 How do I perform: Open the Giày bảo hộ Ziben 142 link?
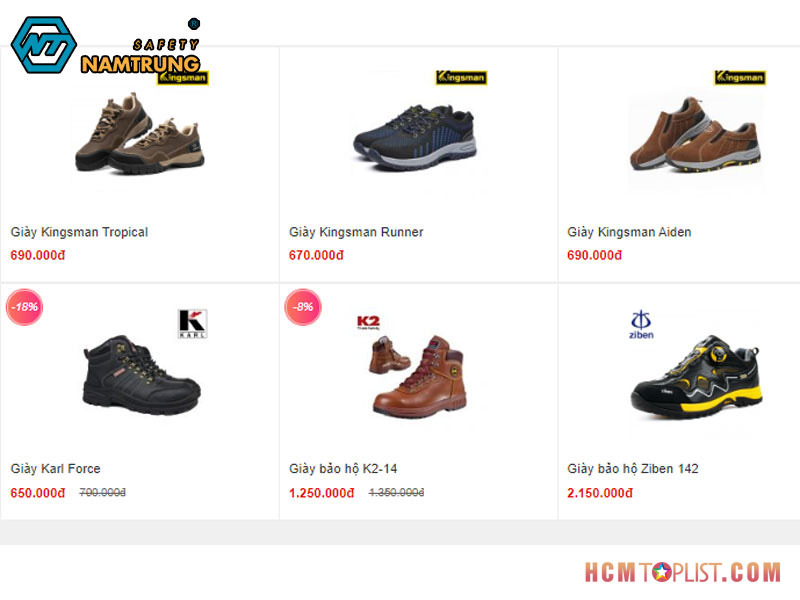click(x=633, y=468)
